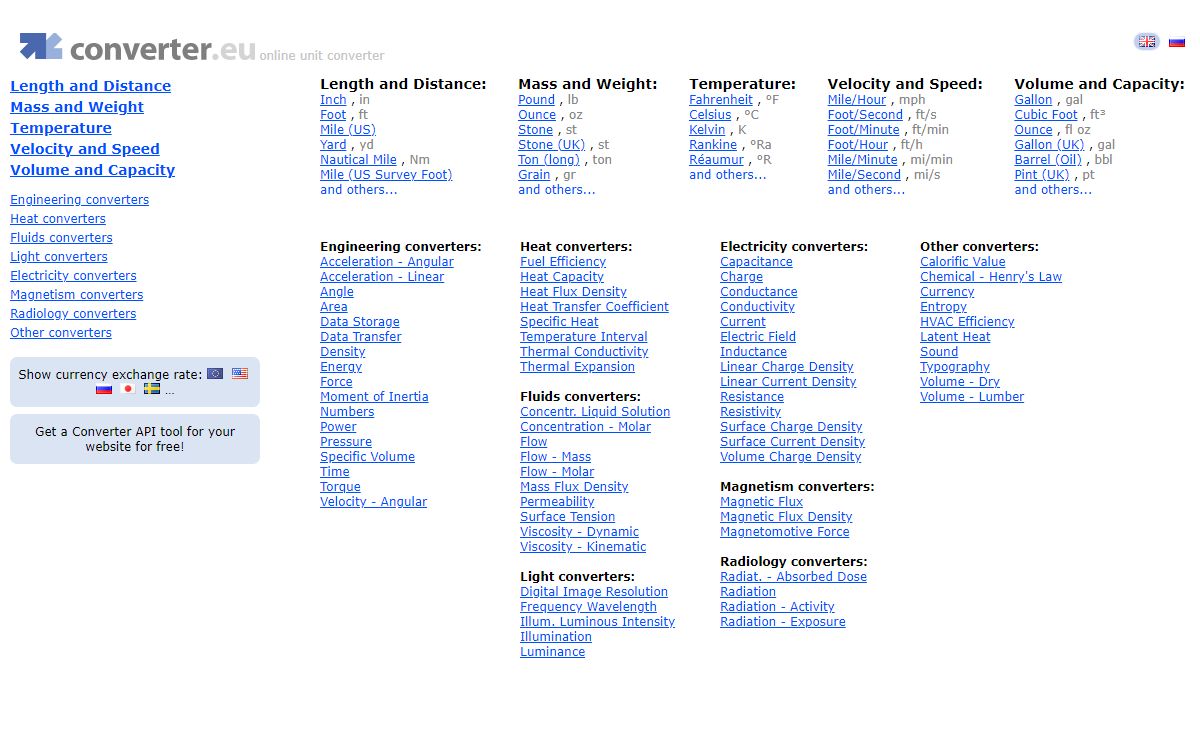Screen dimensions: 1200x740
Task: Open Electricity converters sidebar link
Action: (x=73, y=276)
